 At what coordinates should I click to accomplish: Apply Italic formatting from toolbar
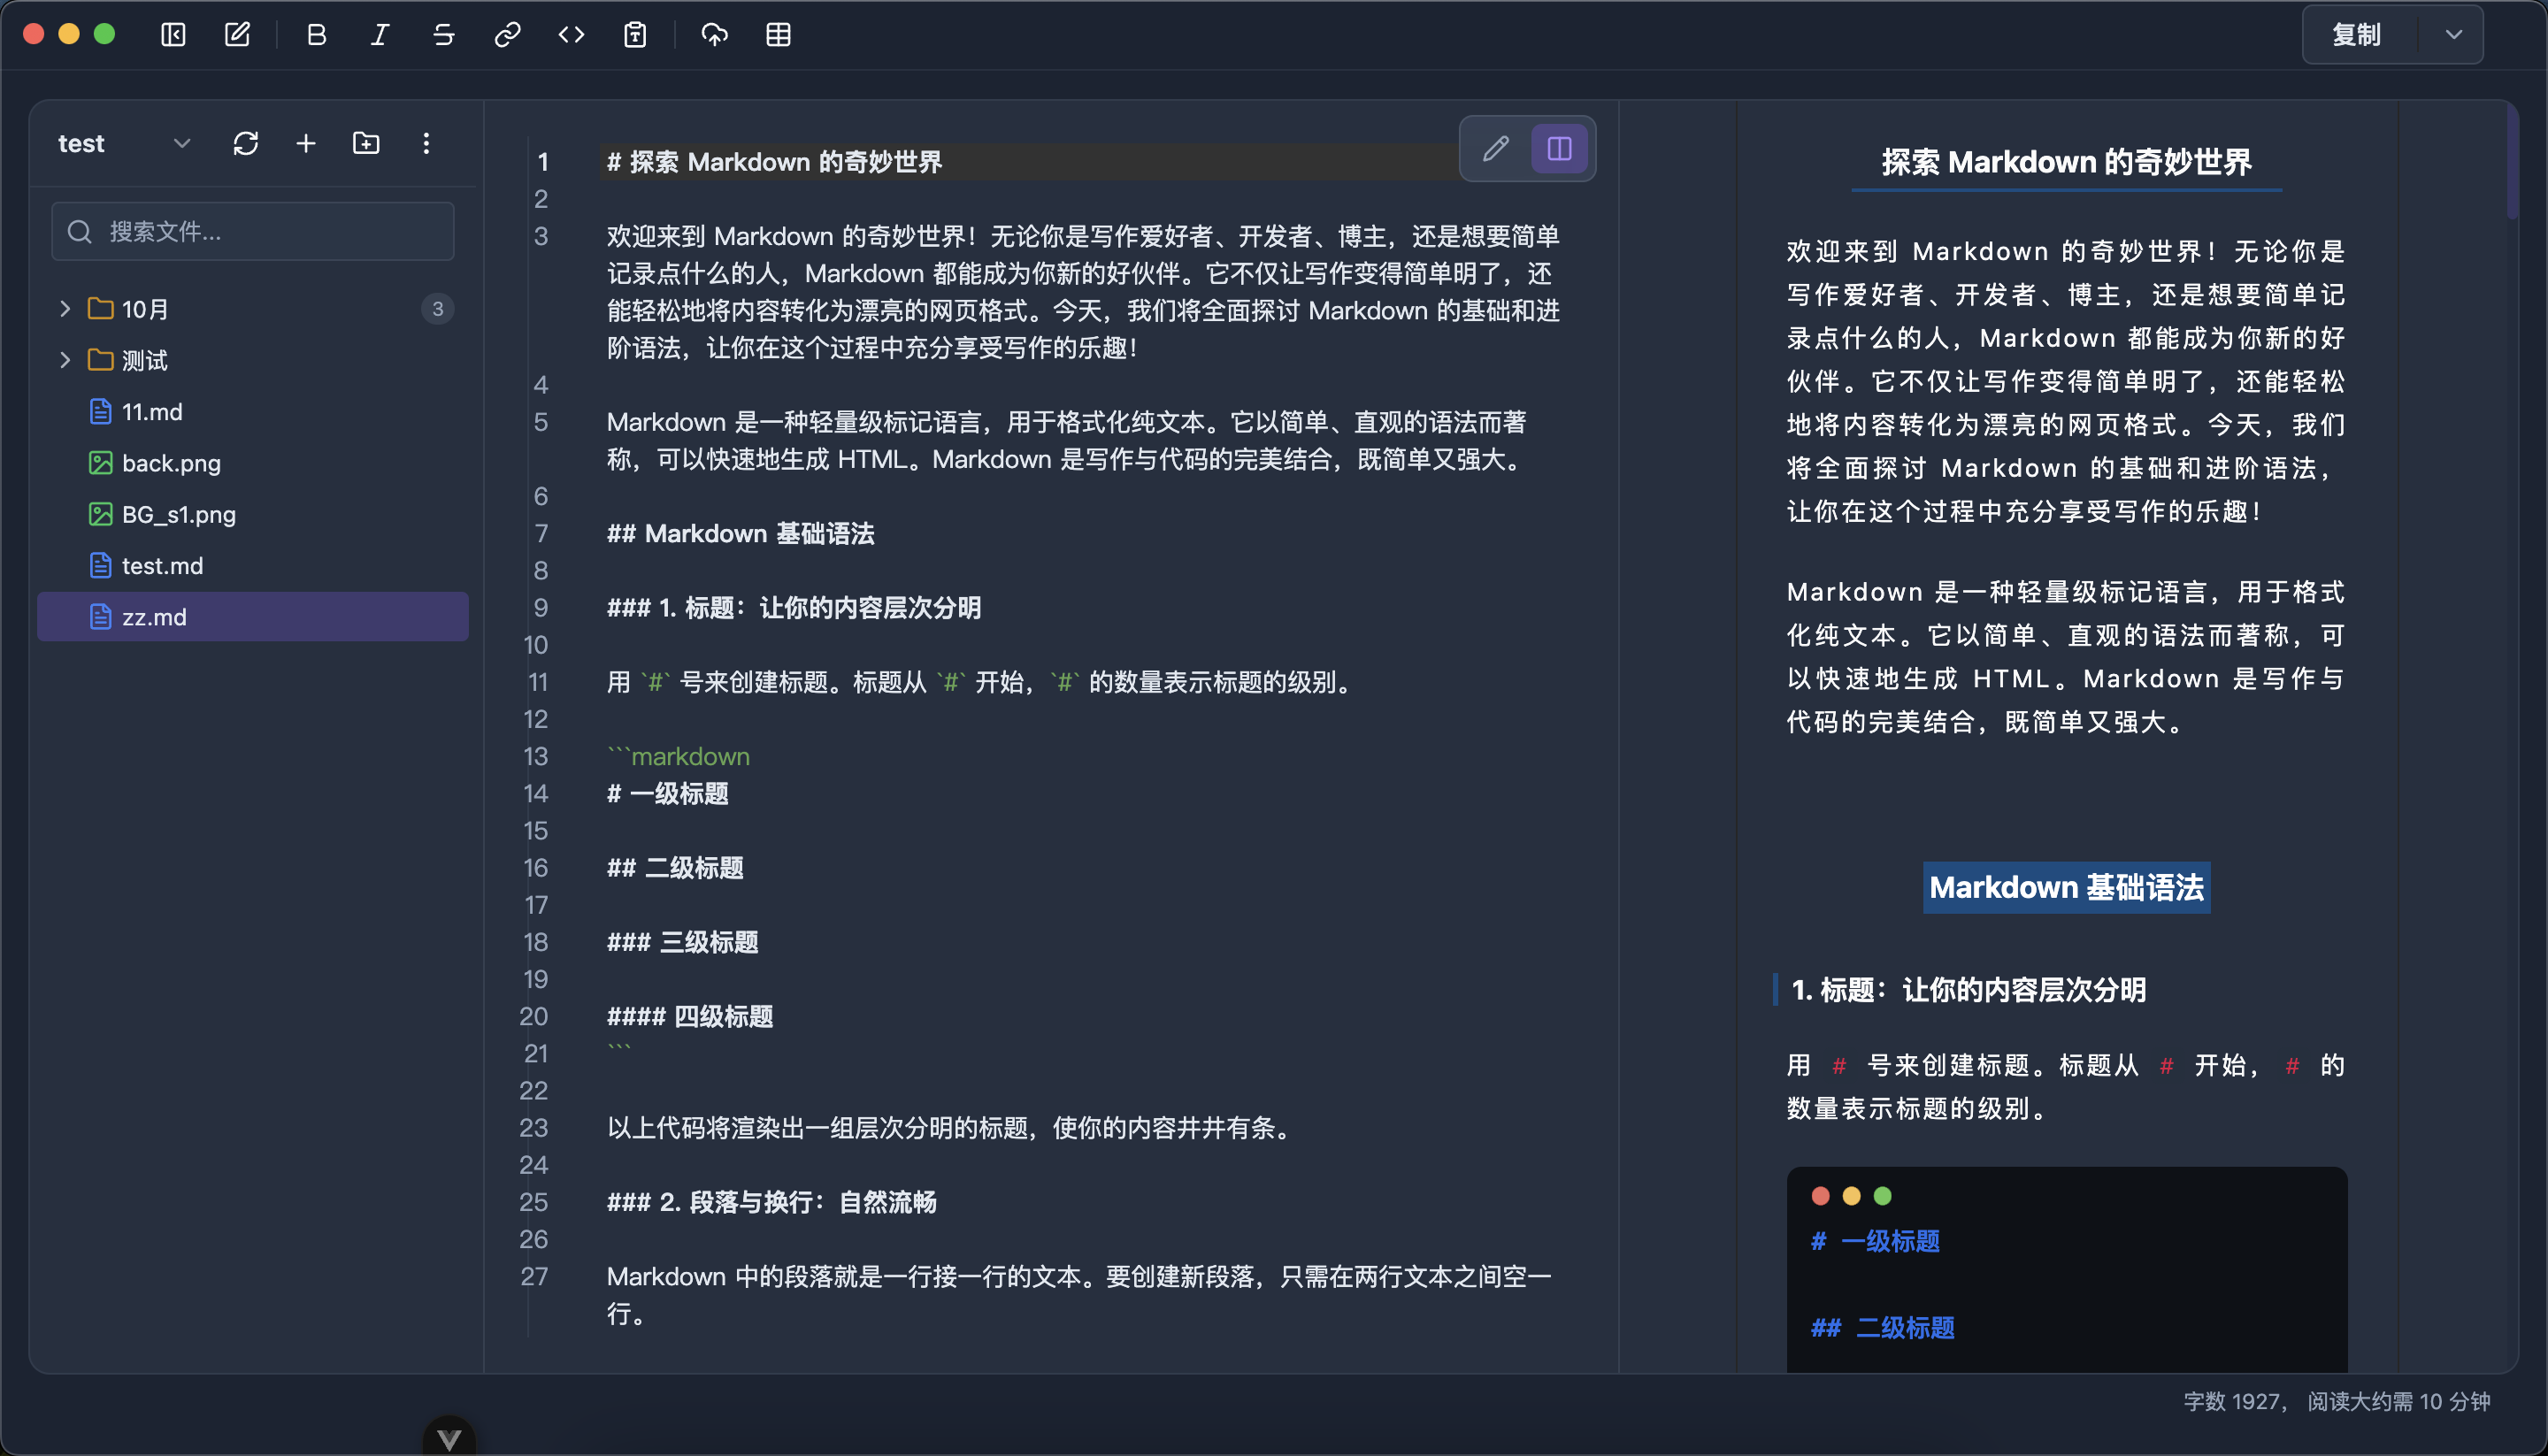(x=380, y=35)
